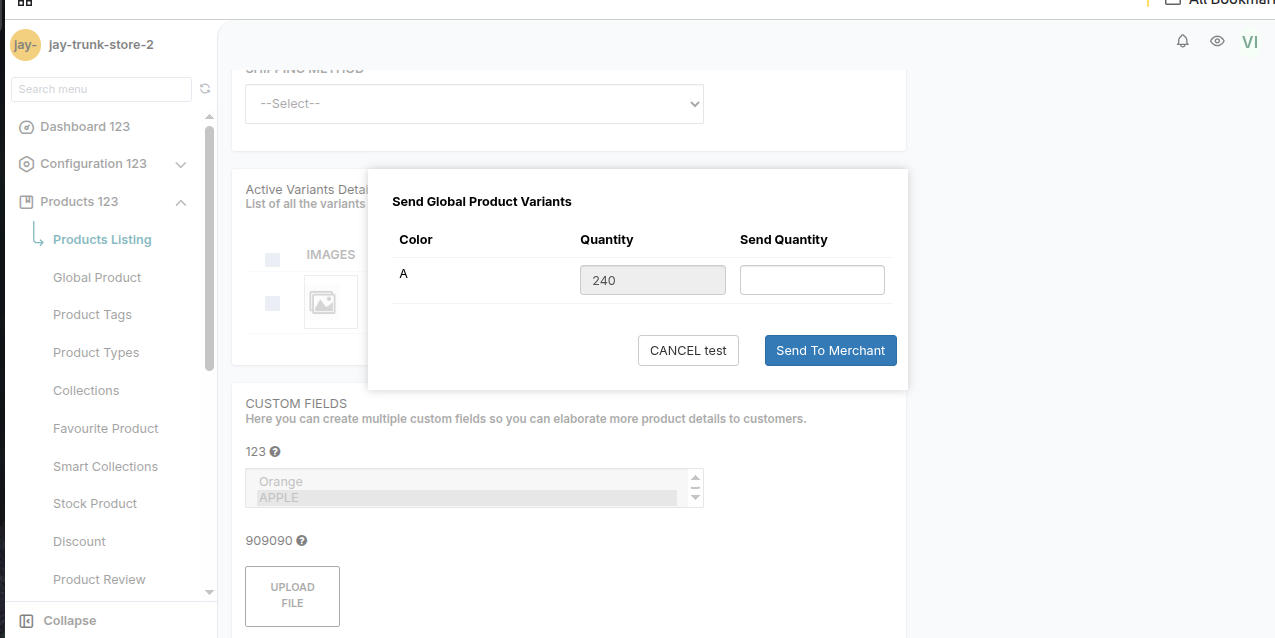Click the variant color value A
This screenshot has height=638, width=1275.
[403, 273]
